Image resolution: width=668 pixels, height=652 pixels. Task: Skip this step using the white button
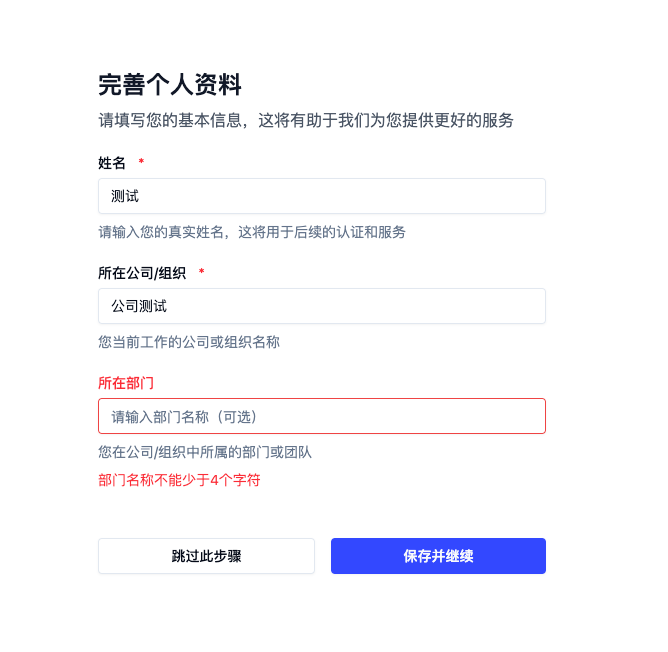(x=206, y=556)
